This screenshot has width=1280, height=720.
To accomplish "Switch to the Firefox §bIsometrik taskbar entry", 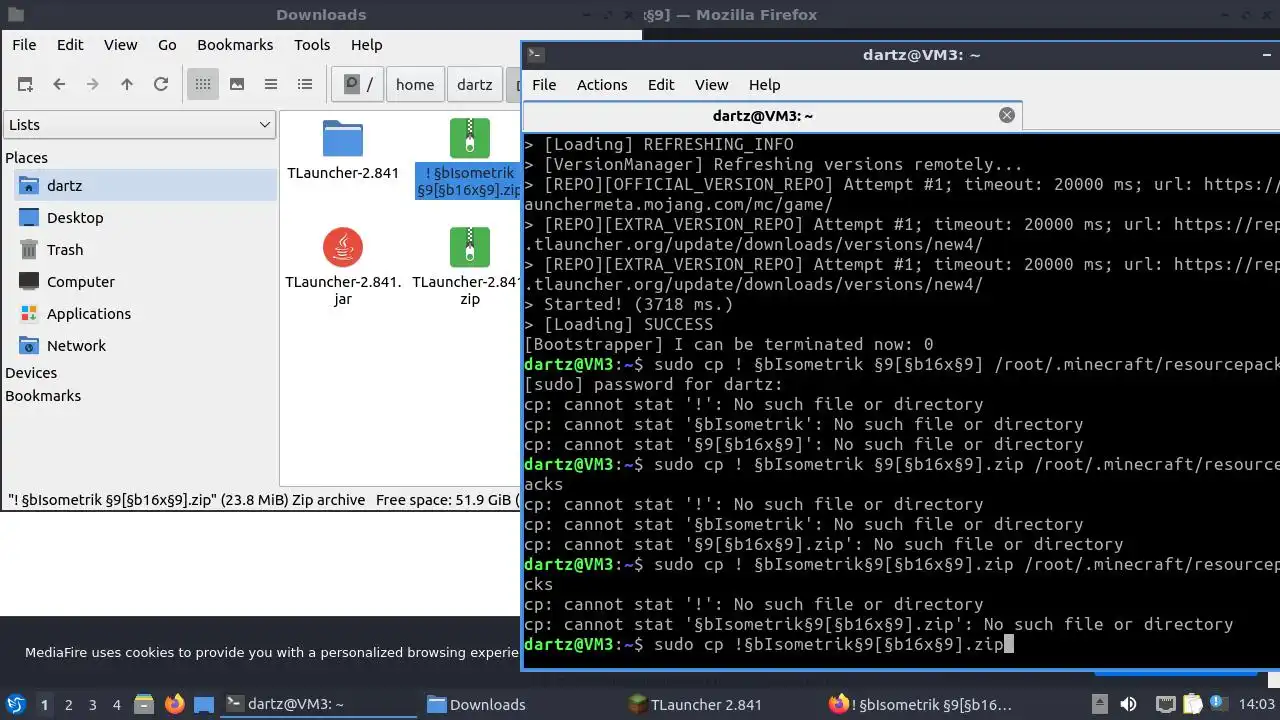I will click(924, 705).
